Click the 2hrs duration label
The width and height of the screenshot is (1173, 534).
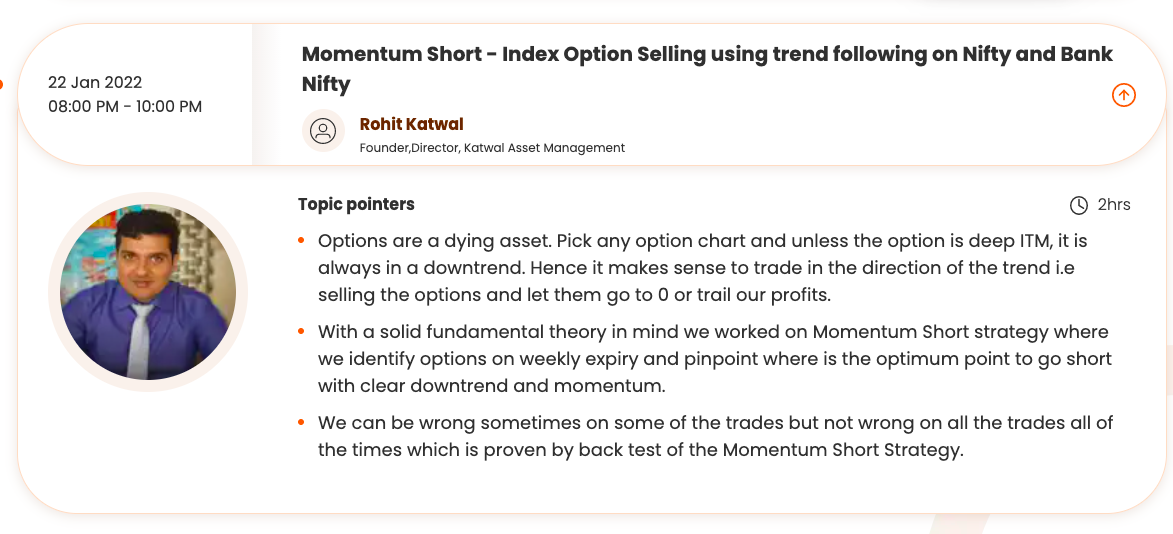click(x=1114, y=205)
